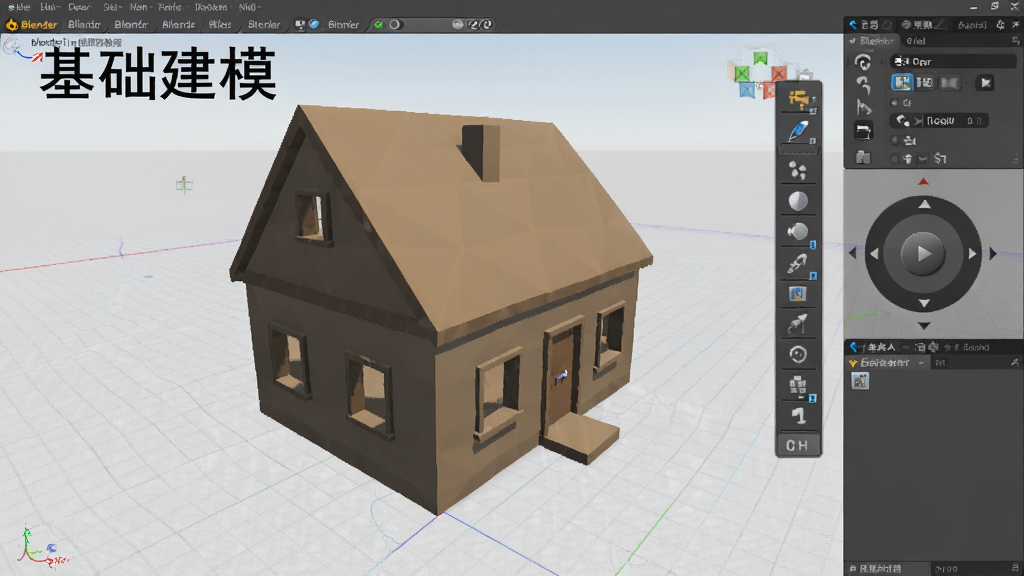Click the white up arrow on the navigation pad

(x=924, y=204)
